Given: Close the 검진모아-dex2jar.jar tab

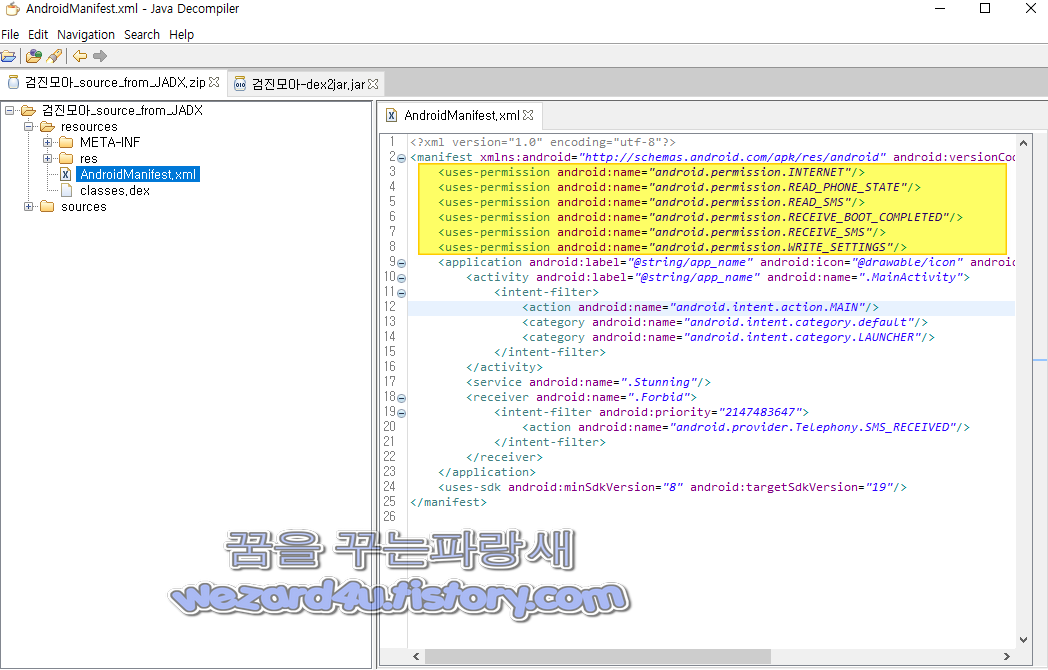Looking at the screenshot, I should 371,84.
